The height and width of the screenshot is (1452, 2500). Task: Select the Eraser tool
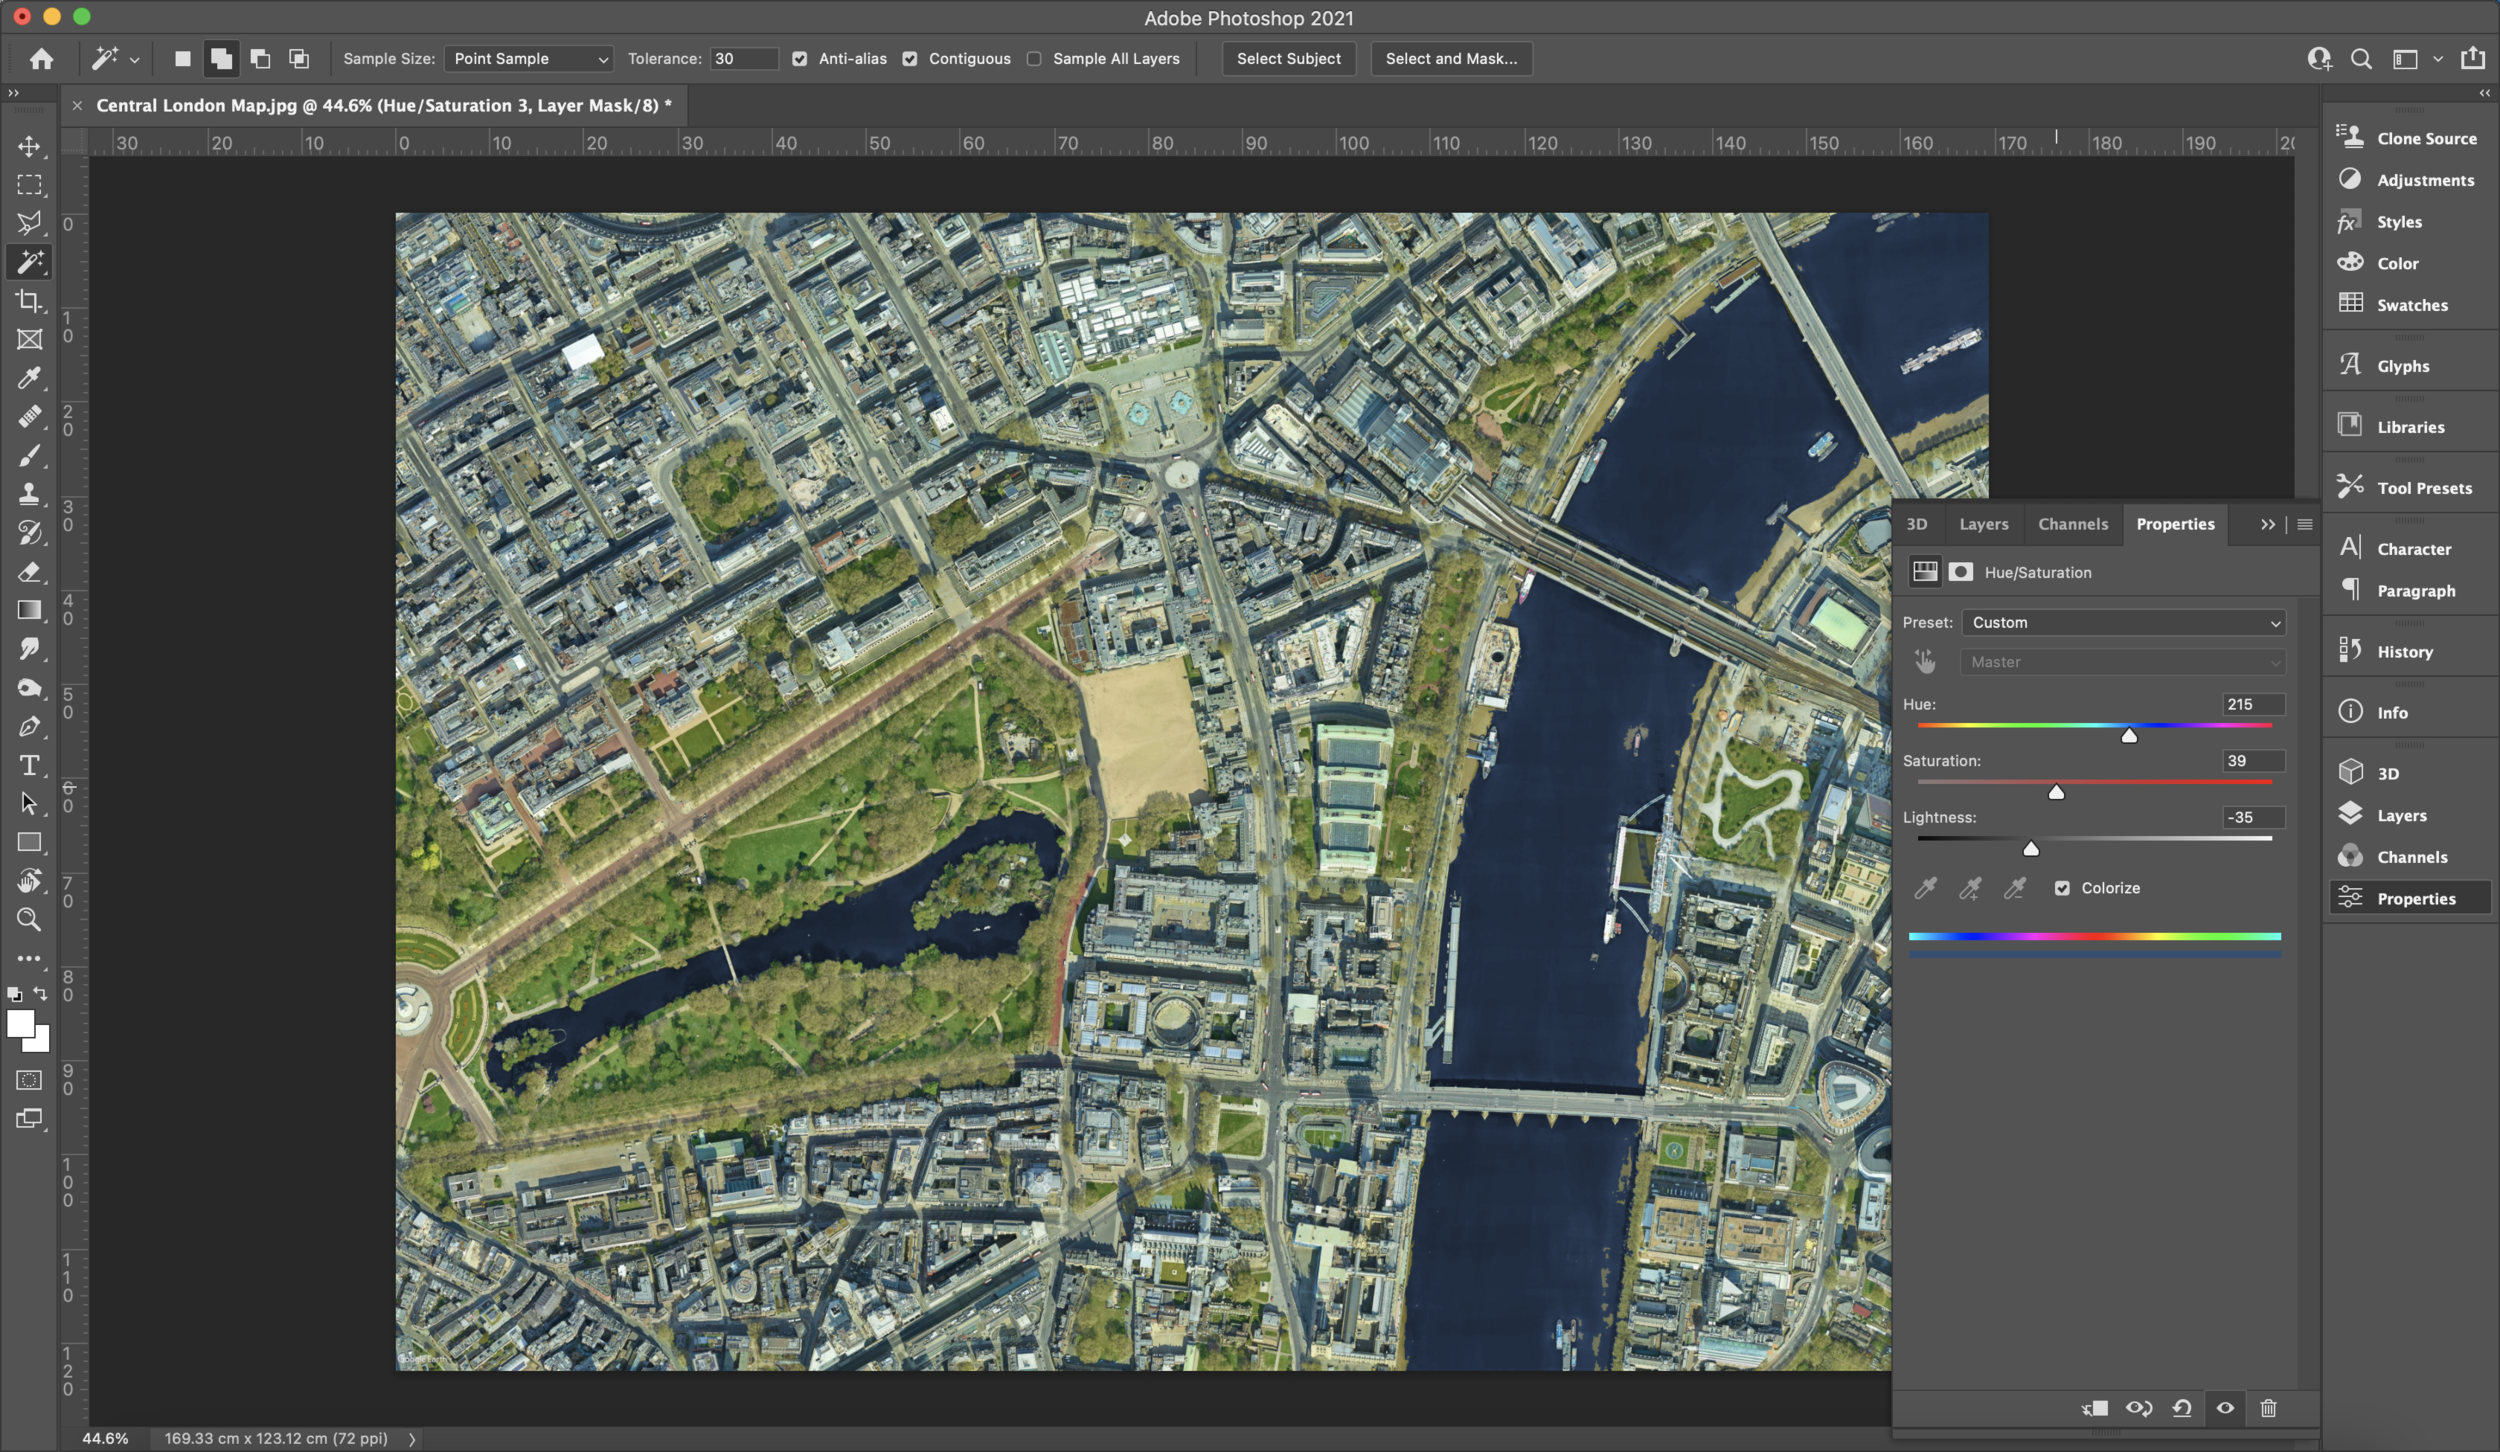[29, 572]
